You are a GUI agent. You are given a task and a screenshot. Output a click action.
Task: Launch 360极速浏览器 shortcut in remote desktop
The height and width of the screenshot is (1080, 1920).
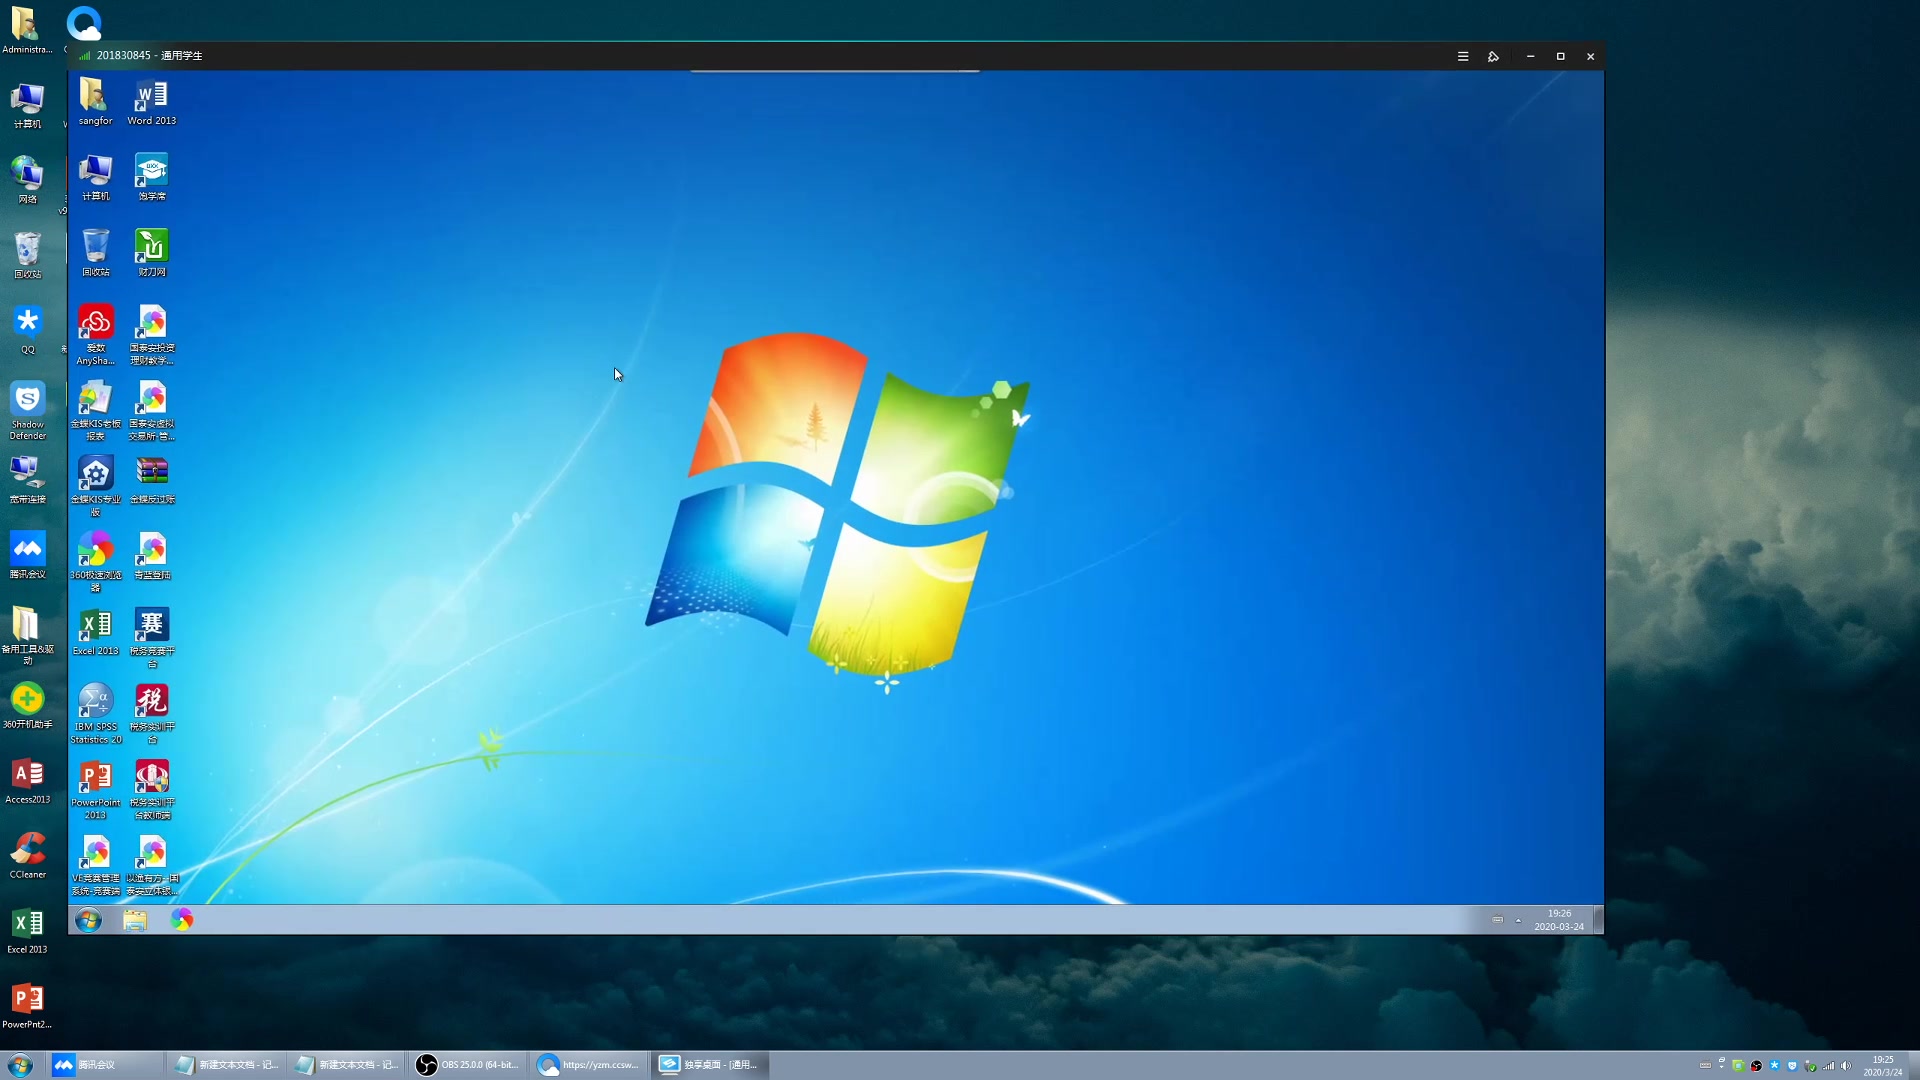pos(95,562)
